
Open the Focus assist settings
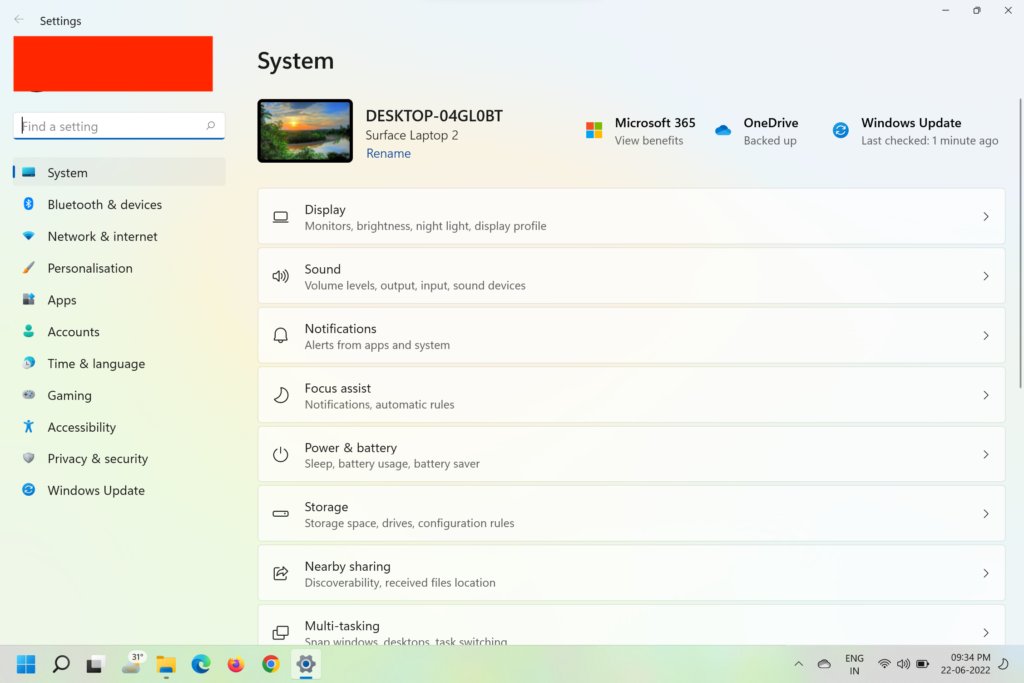(x=631, y=394)
